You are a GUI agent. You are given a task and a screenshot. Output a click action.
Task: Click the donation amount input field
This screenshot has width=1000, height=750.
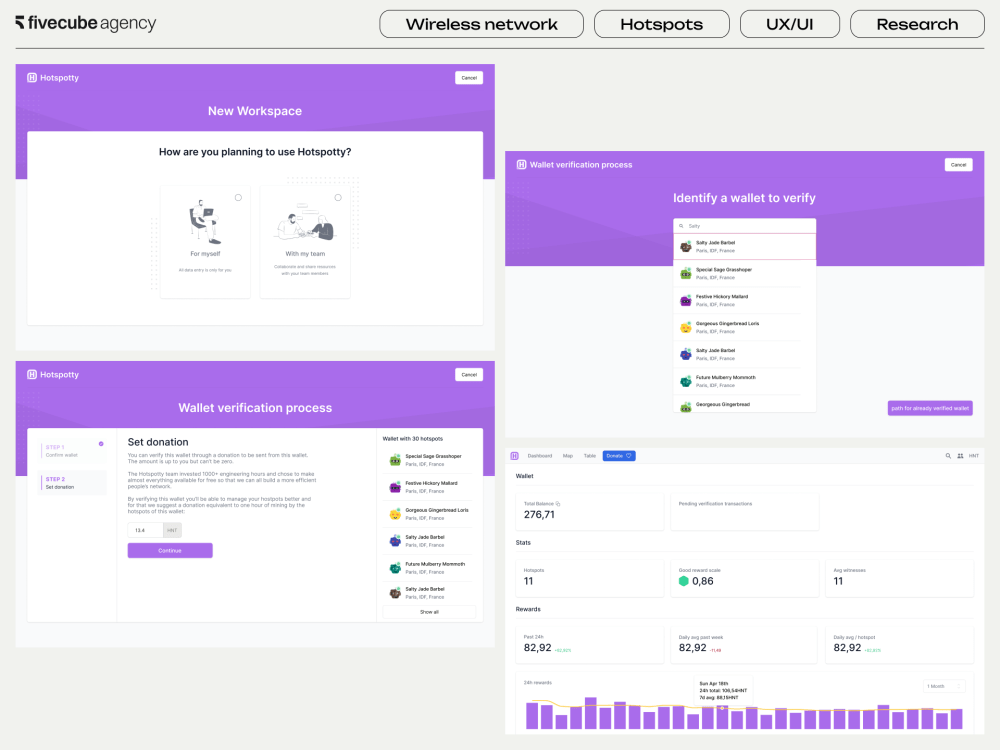tap(145, 530)
